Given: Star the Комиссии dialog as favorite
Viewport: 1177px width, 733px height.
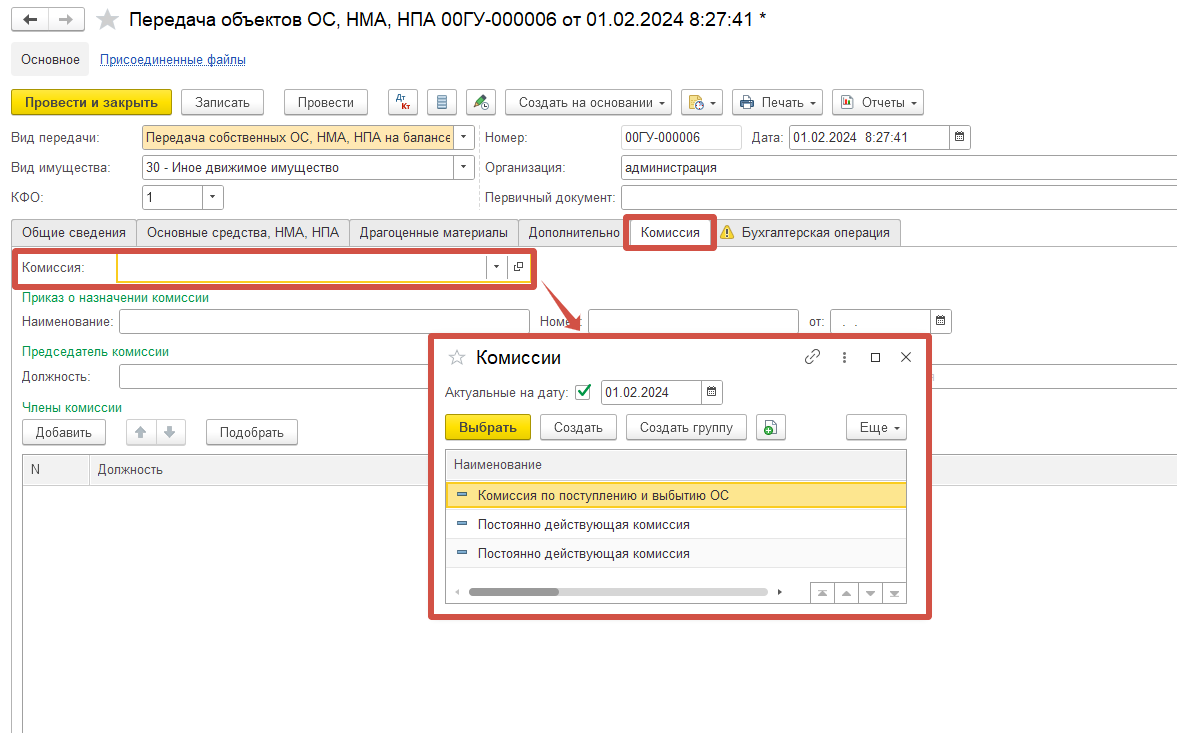Looking at the screenshot, I should [x=457, y=357].
